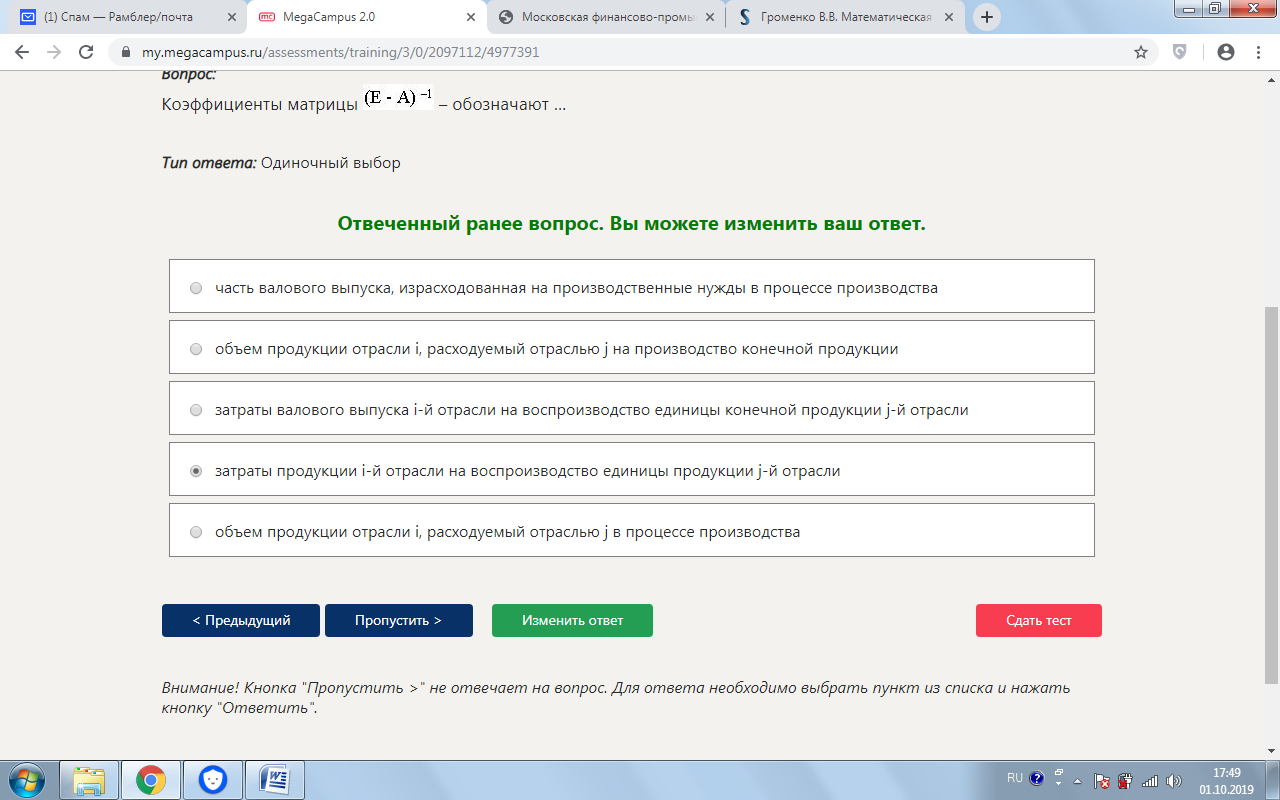Click the address bar URL

[x=340, y=52]
